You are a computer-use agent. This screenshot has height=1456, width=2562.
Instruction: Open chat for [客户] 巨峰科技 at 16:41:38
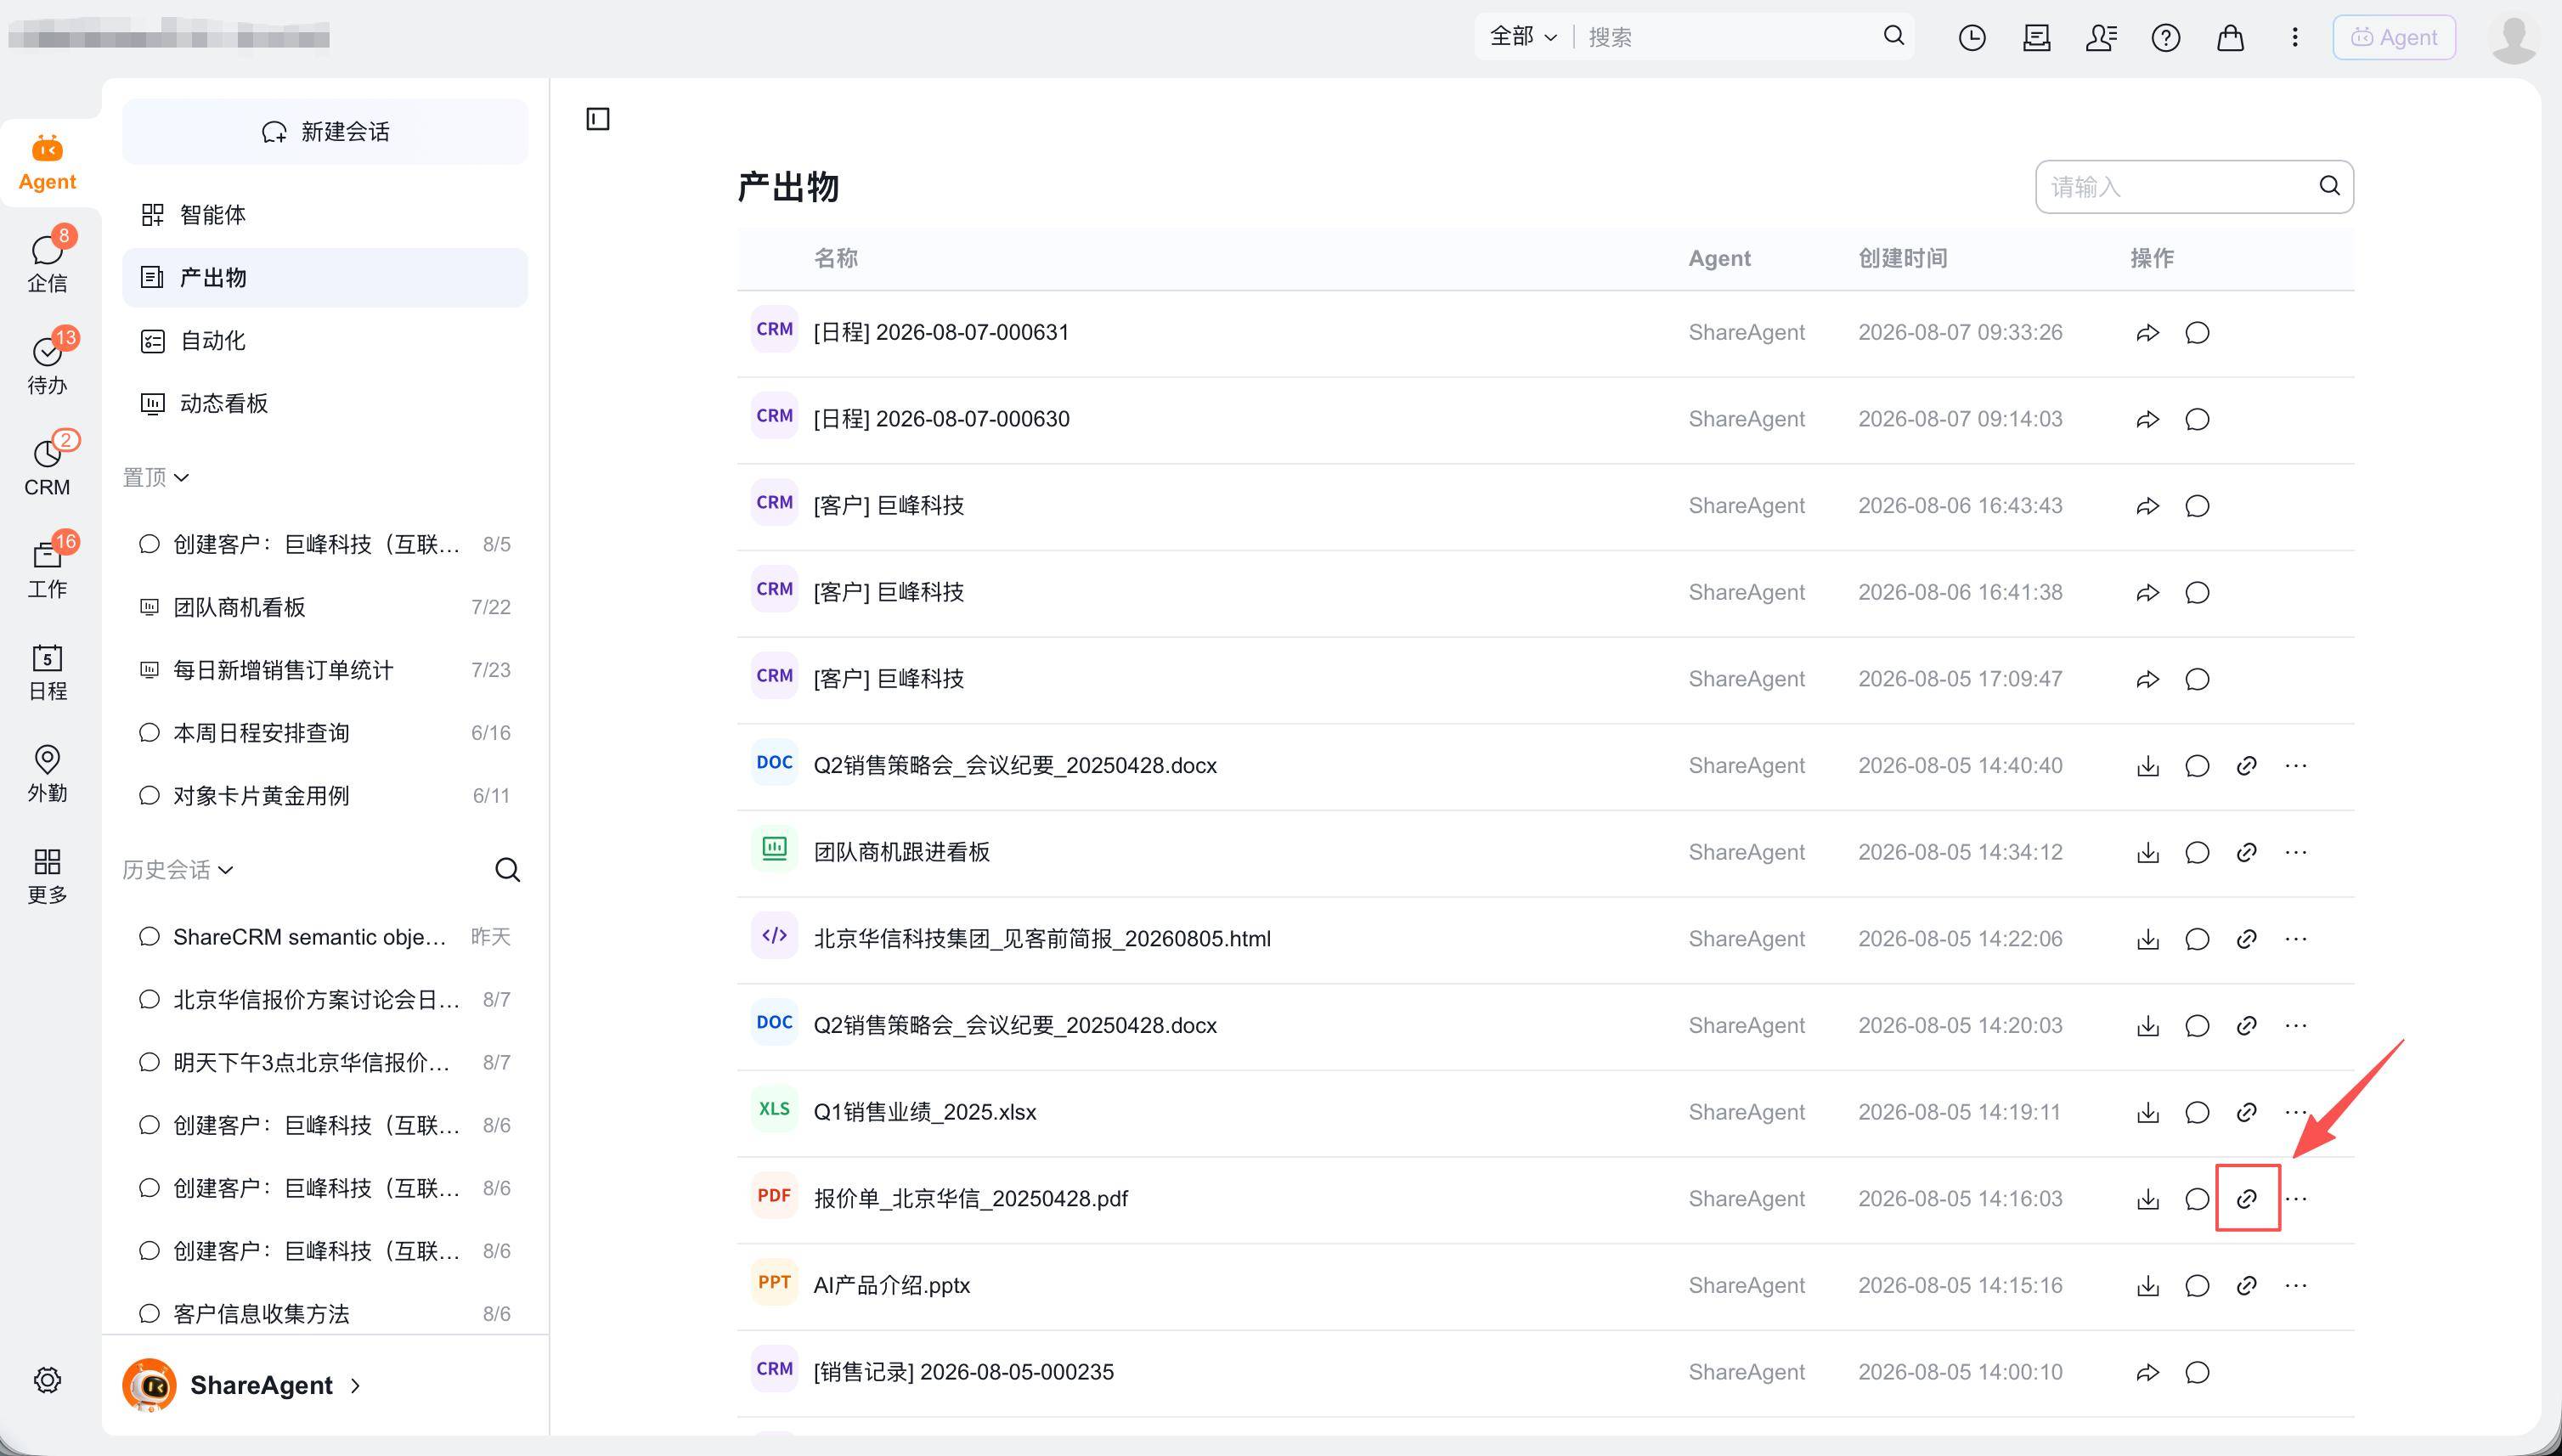point(2196,593)
